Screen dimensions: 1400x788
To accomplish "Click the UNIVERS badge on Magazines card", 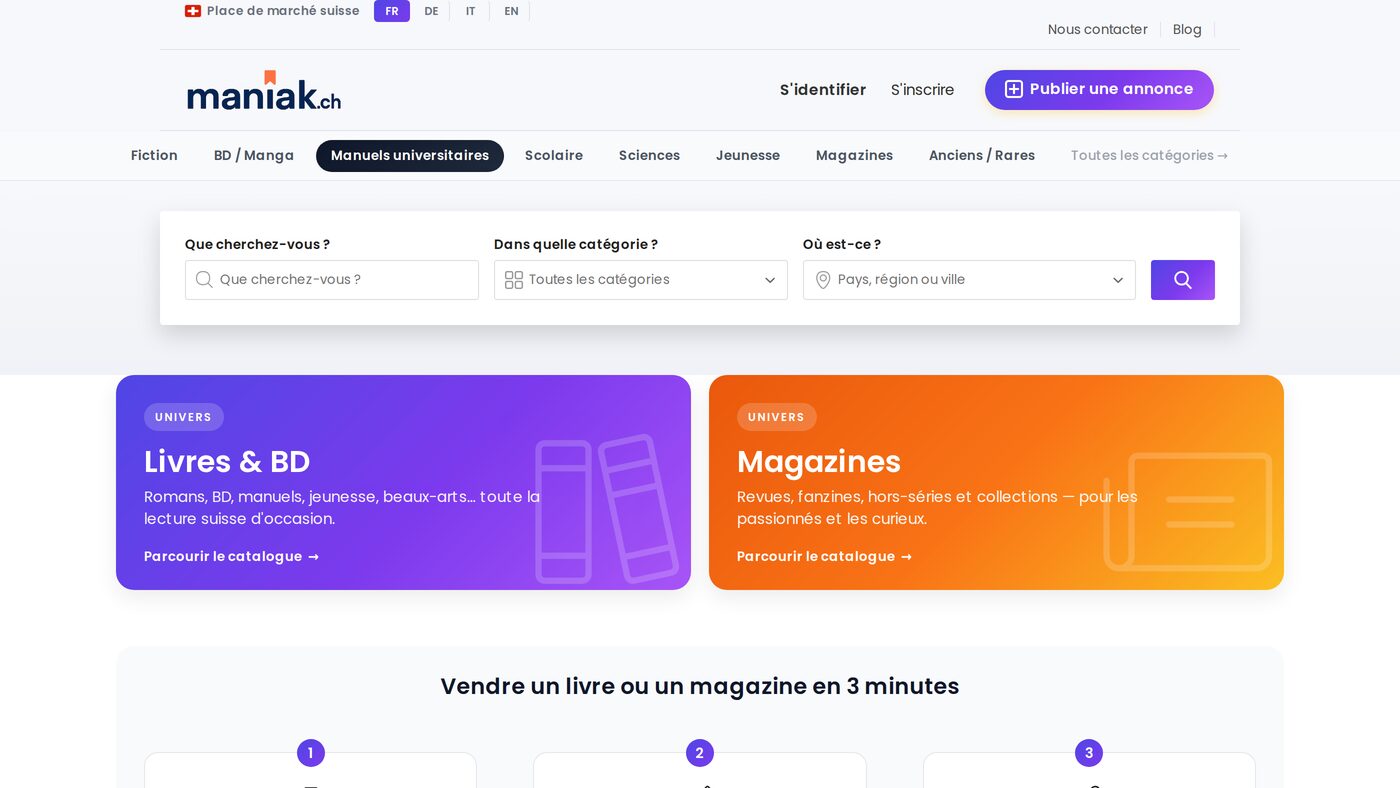I will coord(777,417).
